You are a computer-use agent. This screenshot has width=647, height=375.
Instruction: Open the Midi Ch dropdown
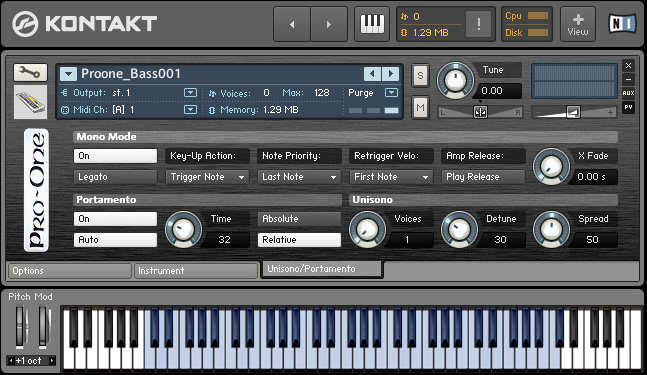tap(190, 110)
